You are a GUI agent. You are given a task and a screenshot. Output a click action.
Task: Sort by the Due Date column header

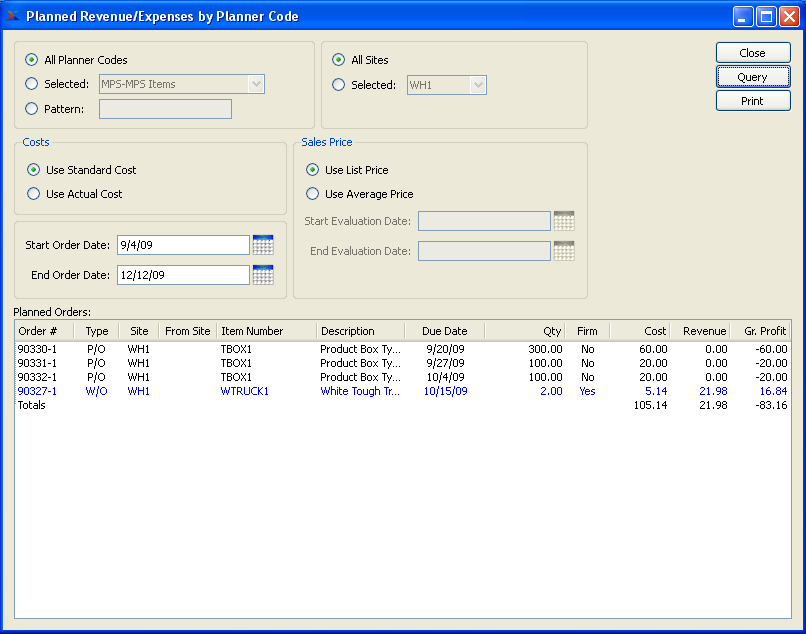click(x=444, y=331)
